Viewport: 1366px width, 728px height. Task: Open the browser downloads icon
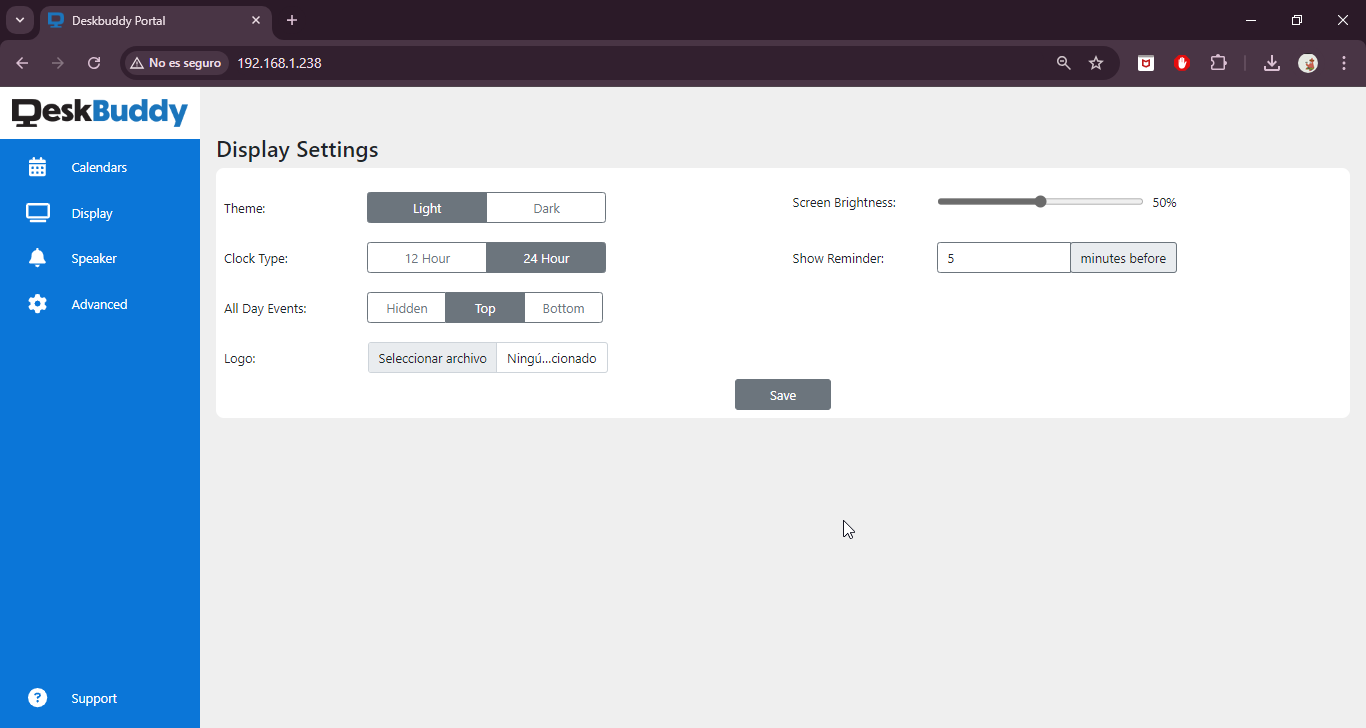click(1271, 63)
